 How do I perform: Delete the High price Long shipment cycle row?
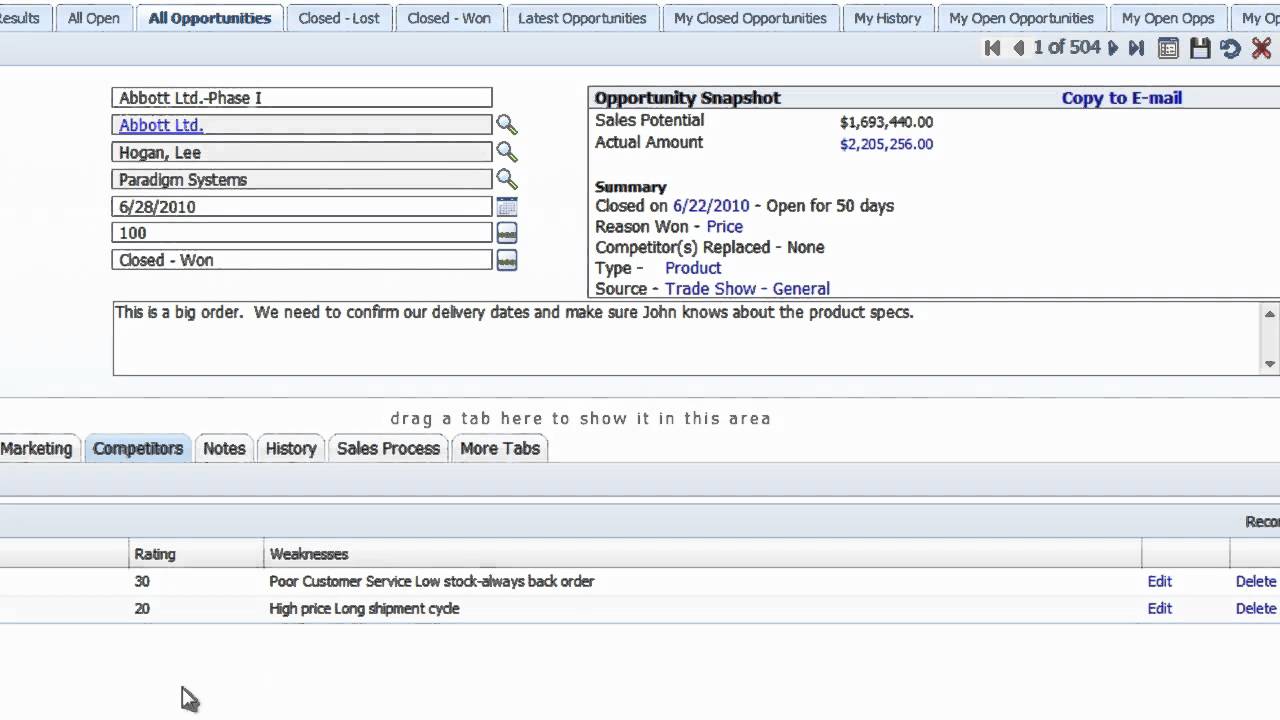click(1256, 608)
